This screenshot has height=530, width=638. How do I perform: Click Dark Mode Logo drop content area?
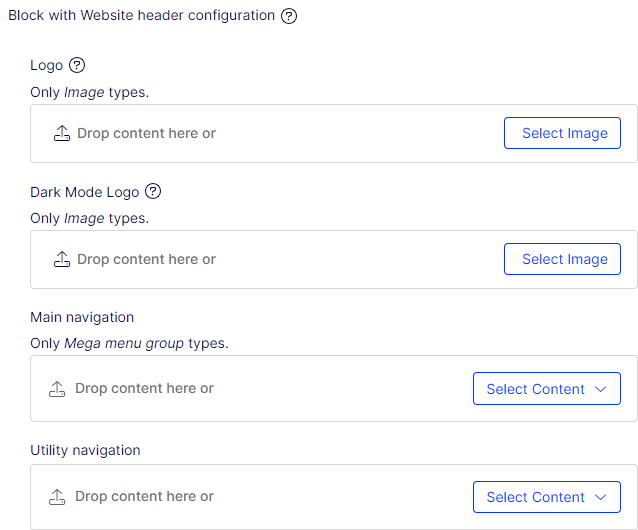[334, 260]
